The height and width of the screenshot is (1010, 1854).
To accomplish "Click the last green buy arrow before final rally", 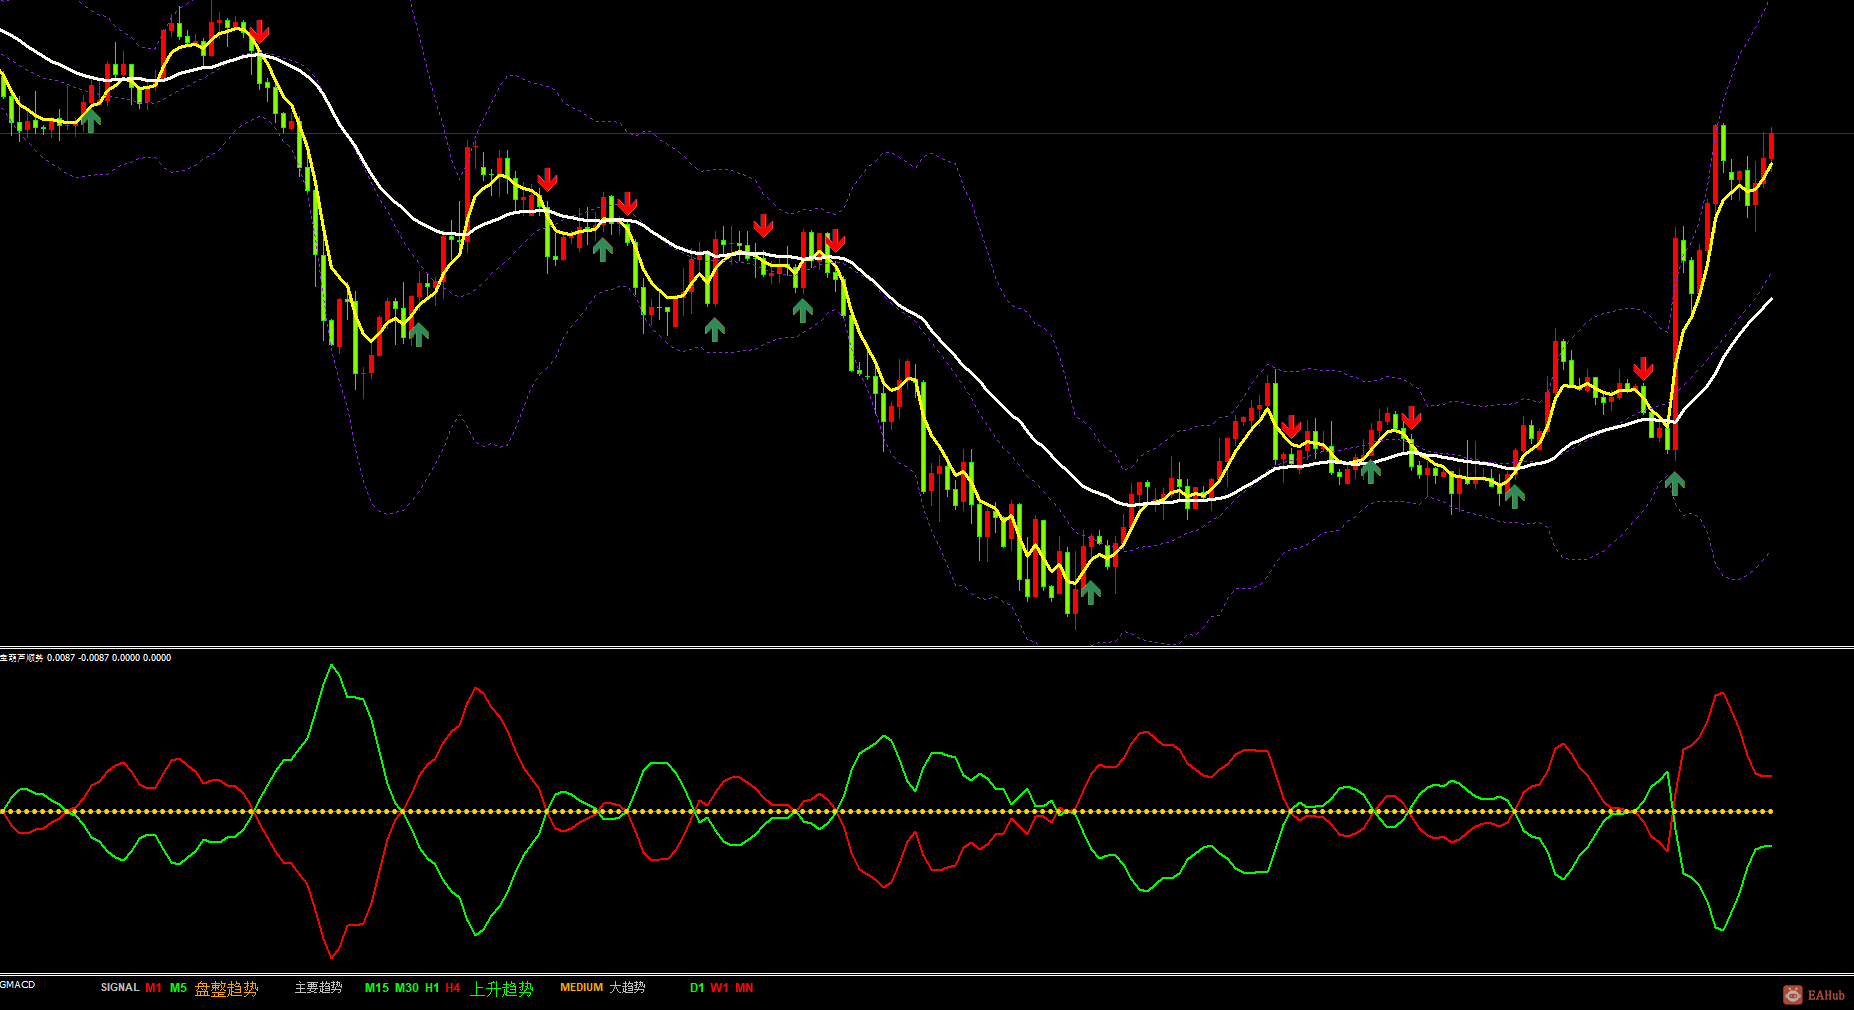I will click(x=1675, y=484).
